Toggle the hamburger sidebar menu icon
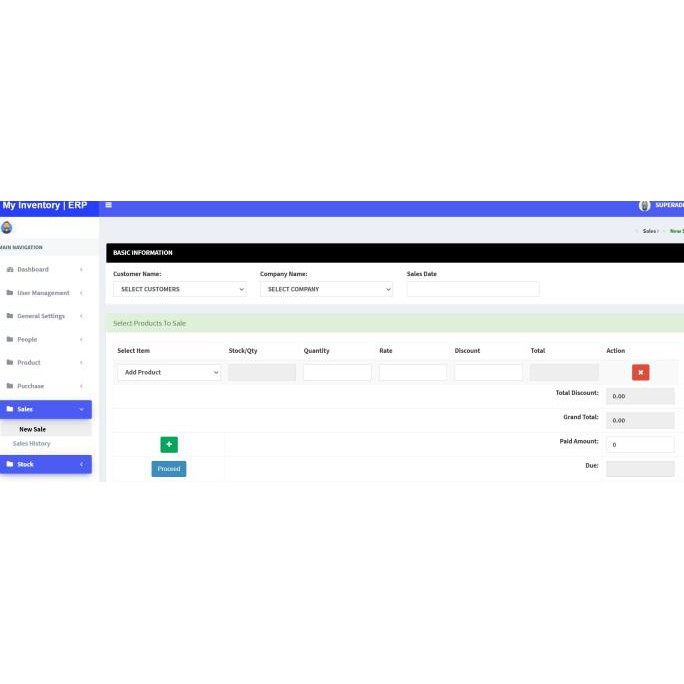This screenshot has width=684, height=684. click(x=108, y=205)
